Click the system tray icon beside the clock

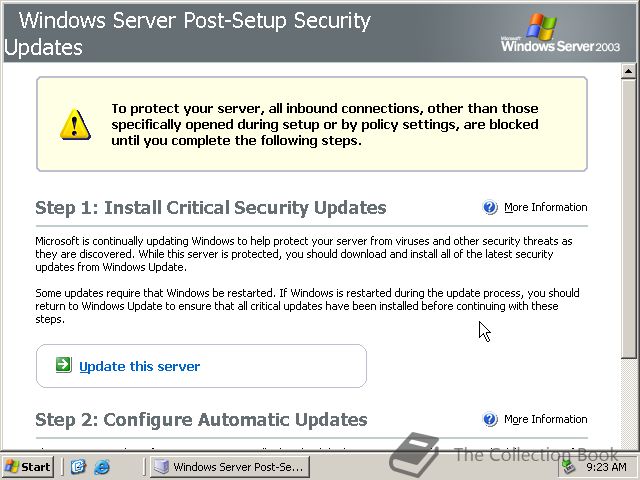pos(568,466)
